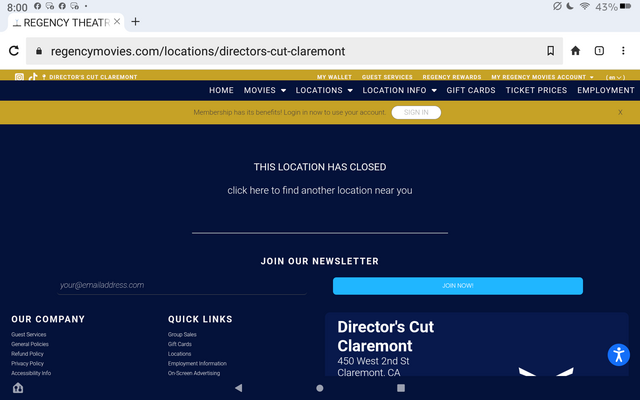Viewport: 640px width, 400px height.
Task: Open Guest Services in the top bar
Action: point(387,77)
